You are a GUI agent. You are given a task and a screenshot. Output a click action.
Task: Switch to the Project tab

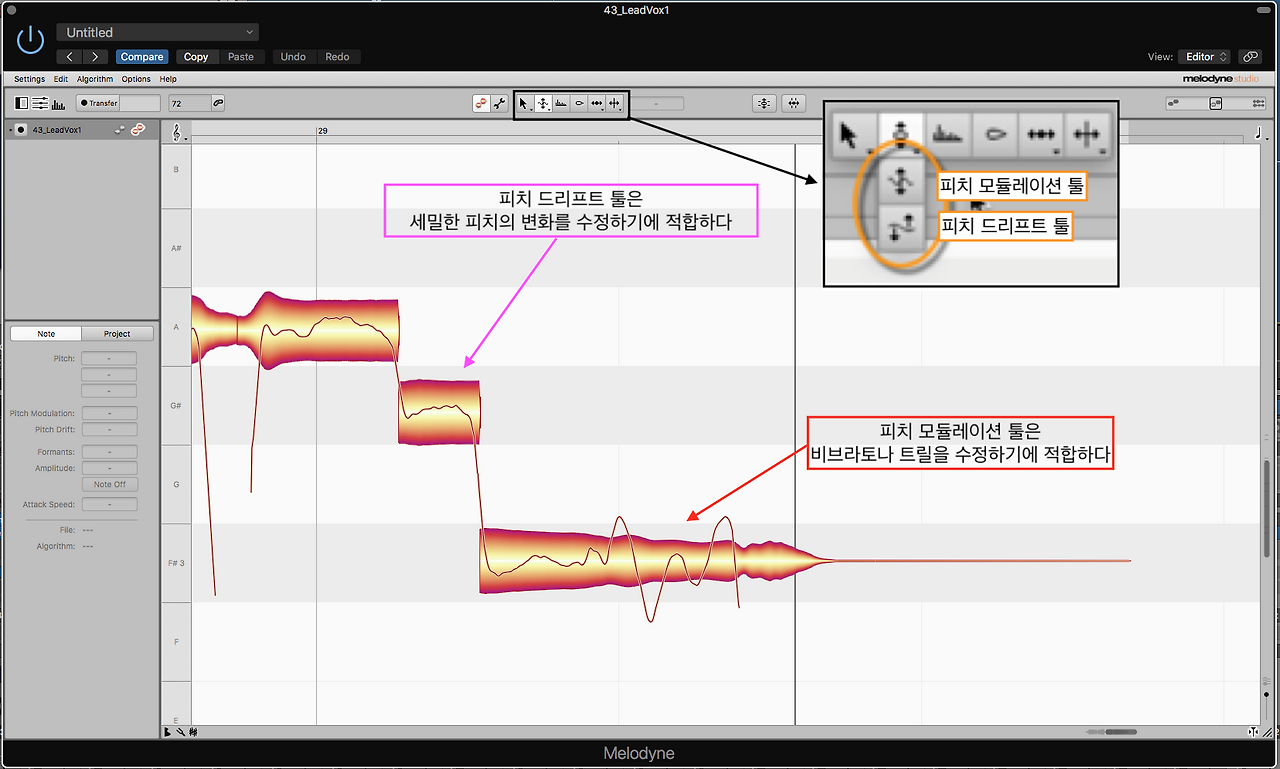point(118,334)
